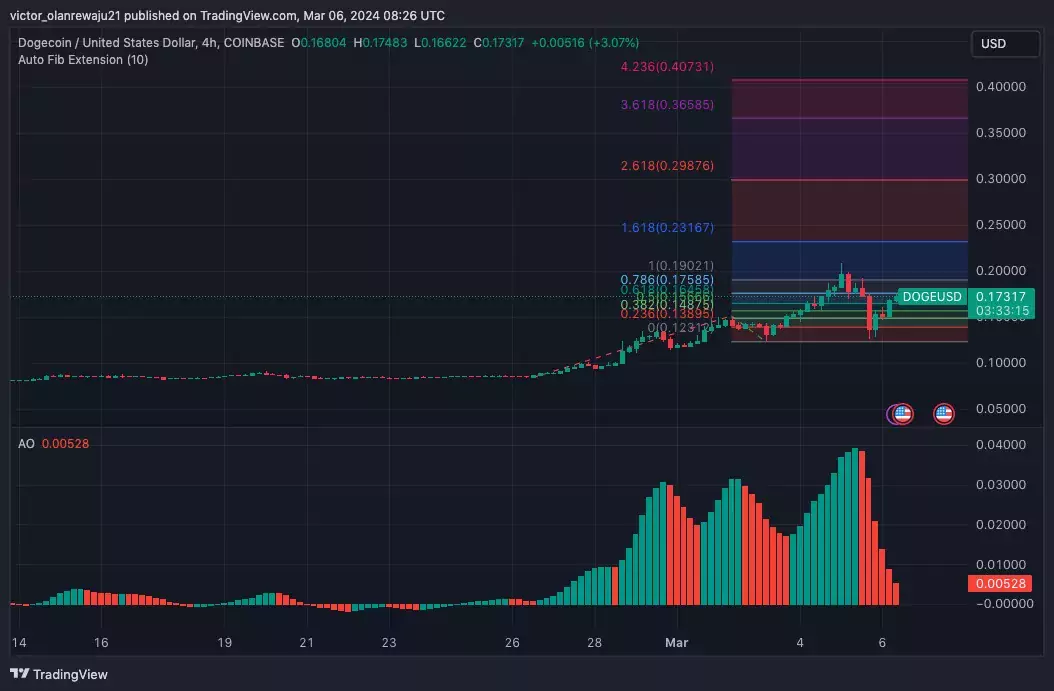1054x691 pixels.
Task: Click the purple Fib extension zone
Action: tap(850, 149)
